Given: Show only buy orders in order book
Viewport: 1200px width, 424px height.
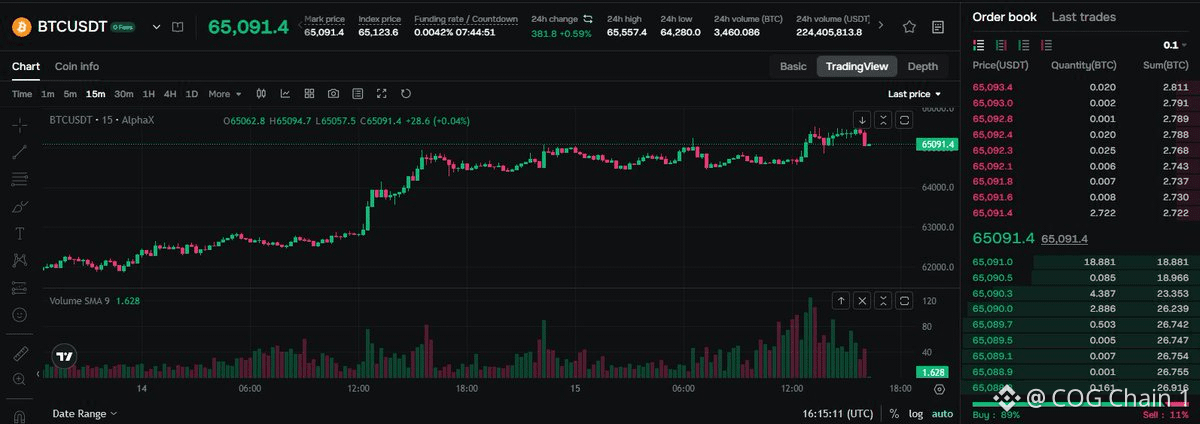Looking at the screenshot, I should [x=1025, y=45].
